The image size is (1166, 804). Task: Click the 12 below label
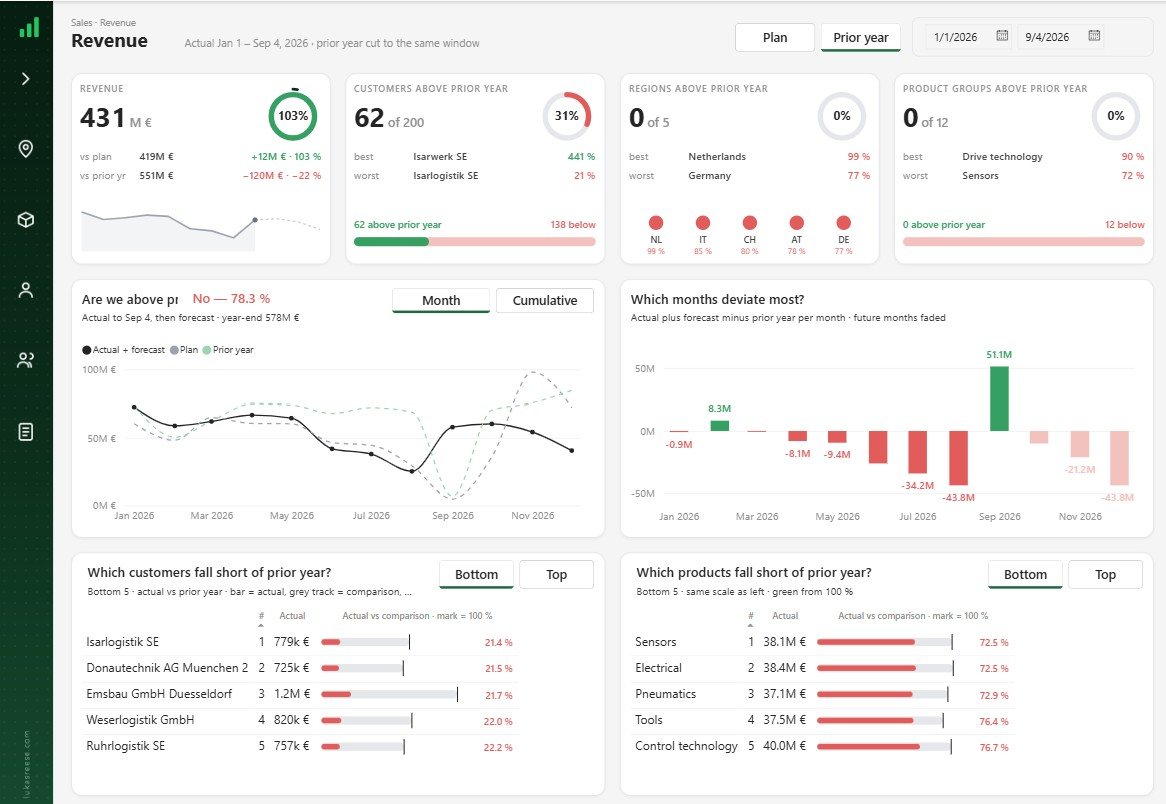point(1124,225)
